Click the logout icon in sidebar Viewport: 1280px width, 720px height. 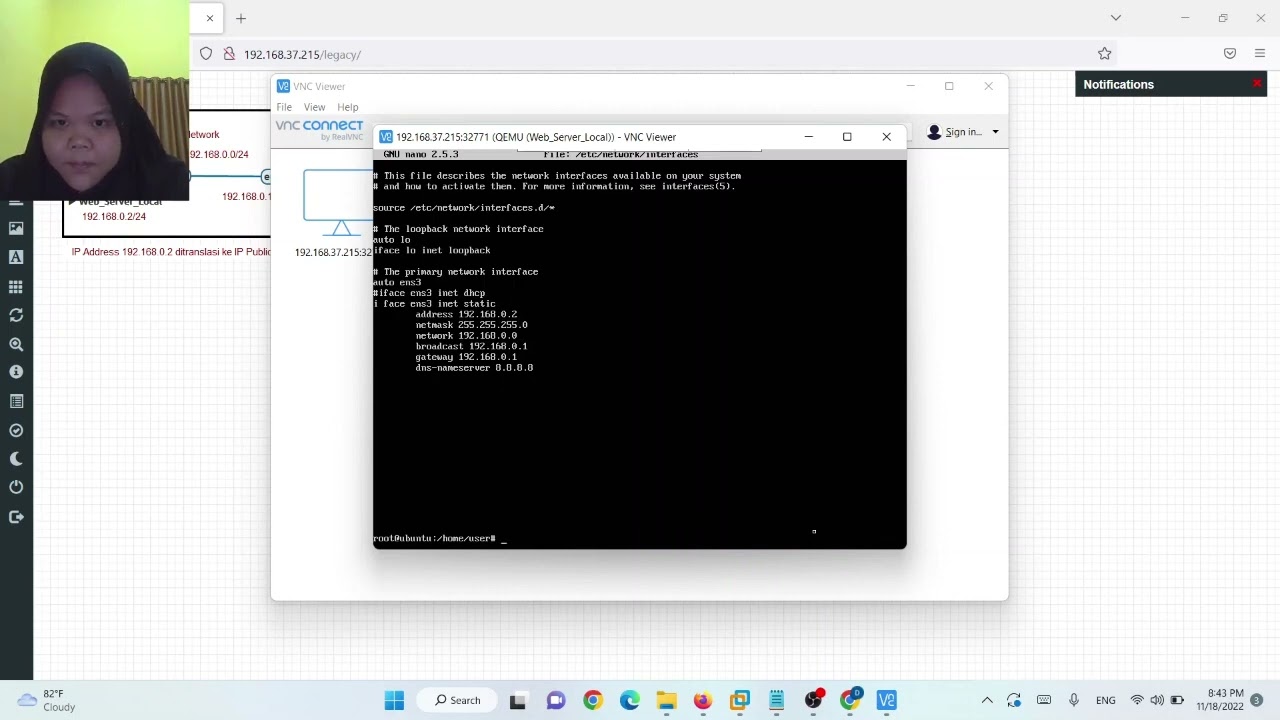[x=16, y=517]
